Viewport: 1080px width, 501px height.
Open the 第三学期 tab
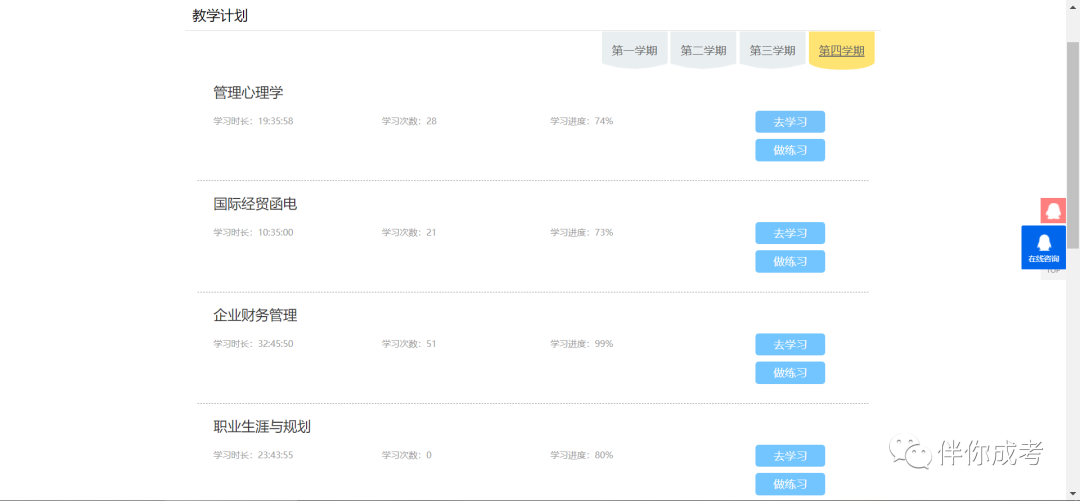coord(772,50)
